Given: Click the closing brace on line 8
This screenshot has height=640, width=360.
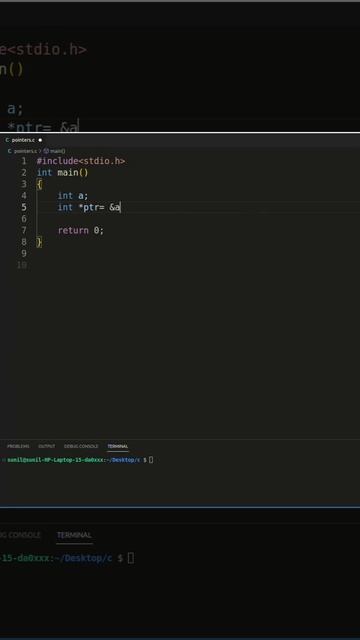Looking at the screenshot, I should point(39,242).
